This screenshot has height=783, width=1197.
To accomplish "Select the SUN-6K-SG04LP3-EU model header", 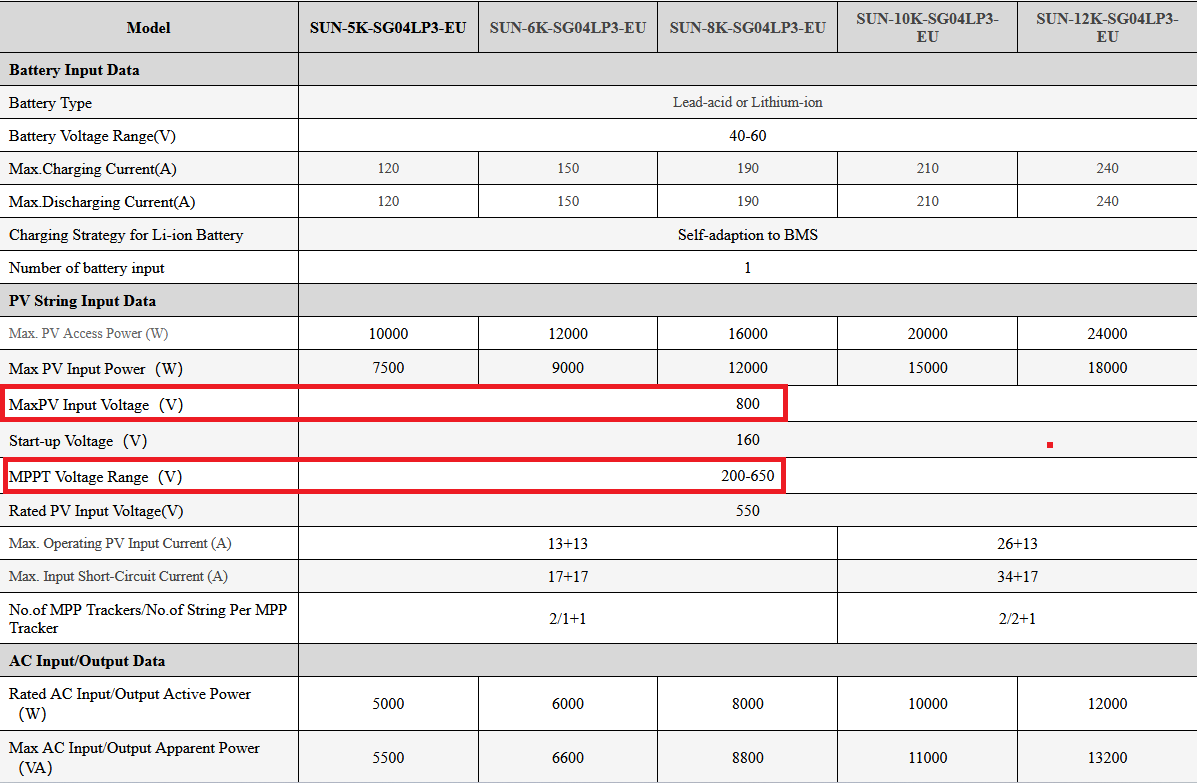I will 568,28.
